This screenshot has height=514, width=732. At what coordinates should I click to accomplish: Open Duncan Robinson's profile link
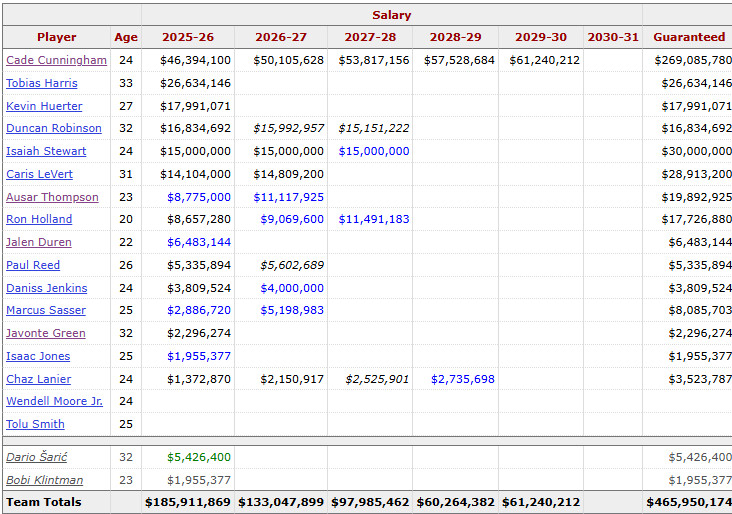click(x=54, y=128)
